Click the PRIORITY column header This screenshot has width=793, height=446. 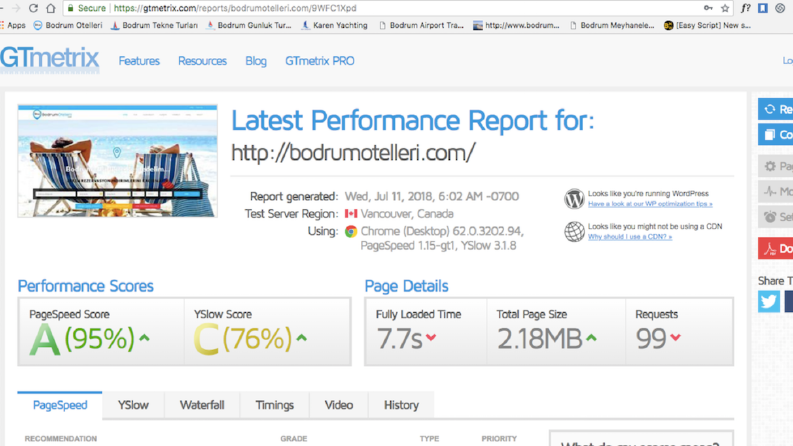(x=499, y=439)
